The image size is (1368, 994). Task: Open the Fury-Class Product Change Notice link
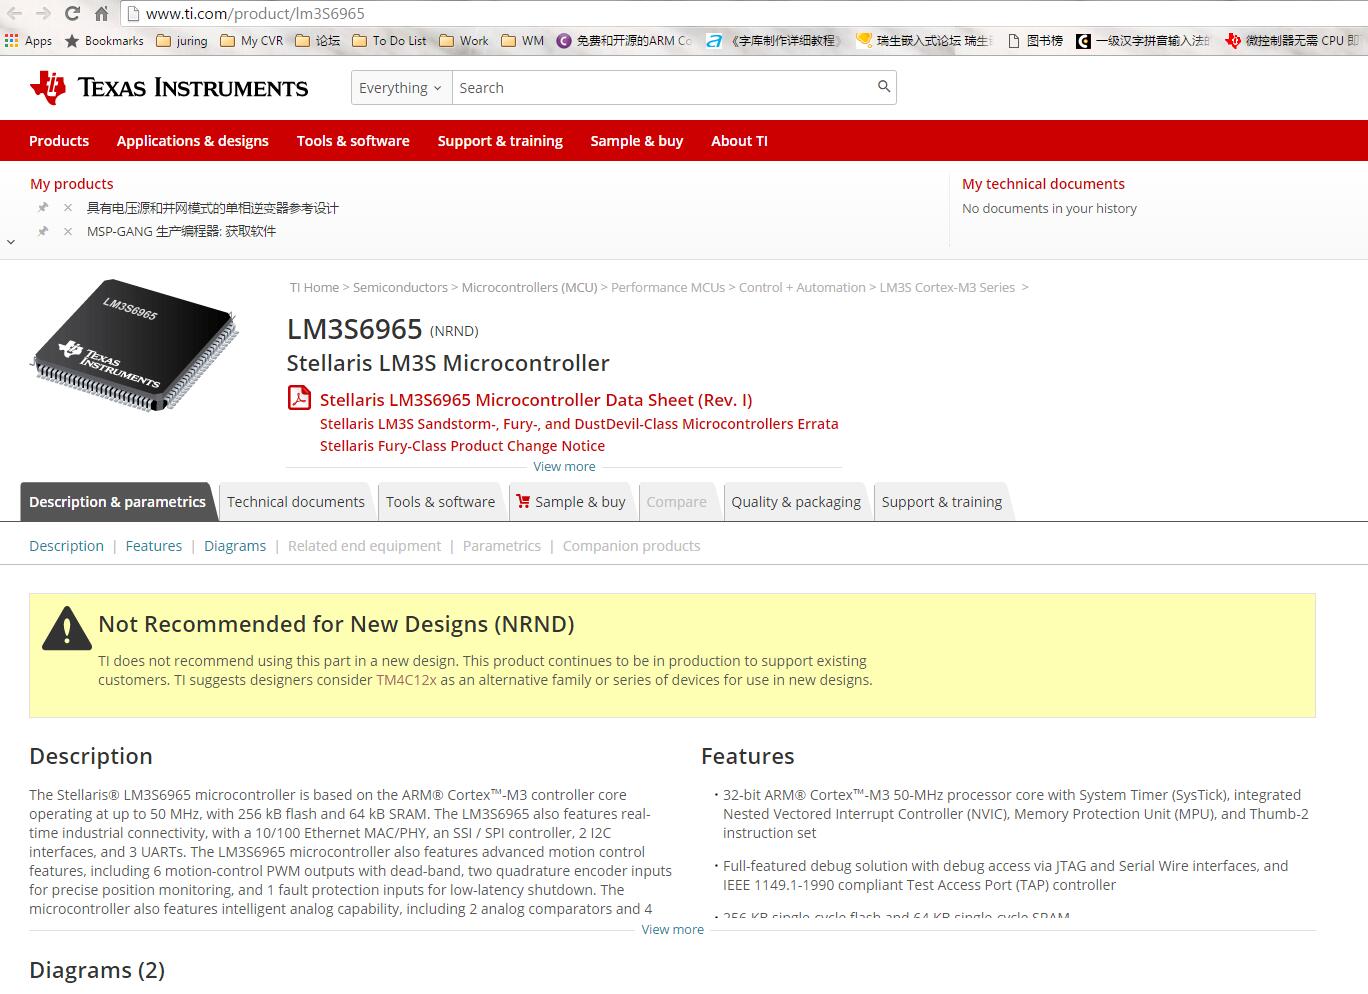point(462,446)
